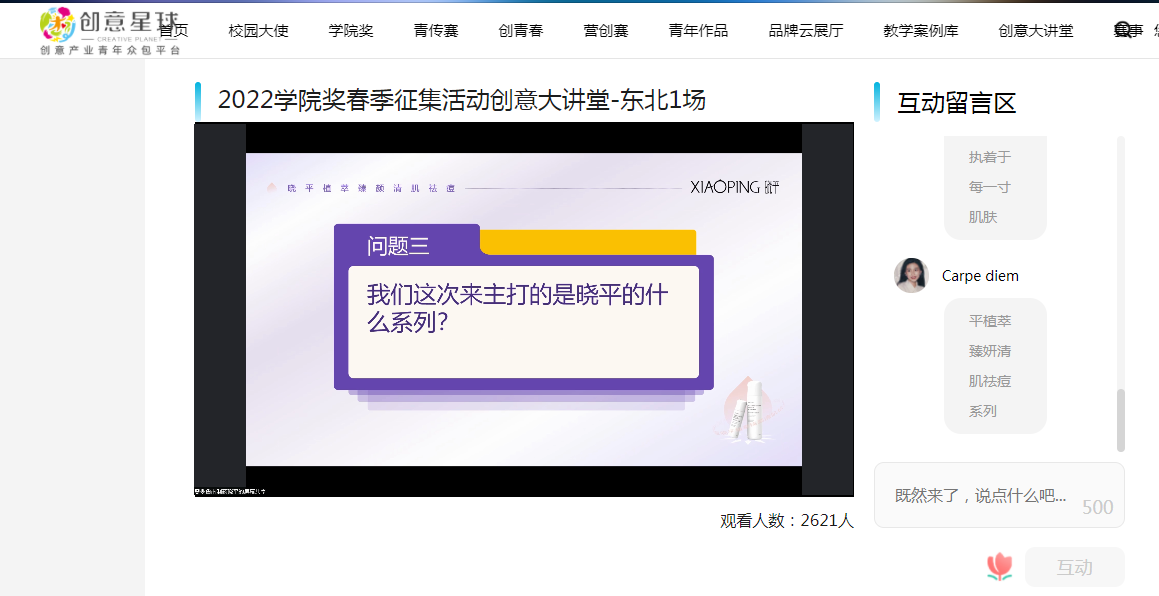Send a tulip flower reaction

[999, 566]
